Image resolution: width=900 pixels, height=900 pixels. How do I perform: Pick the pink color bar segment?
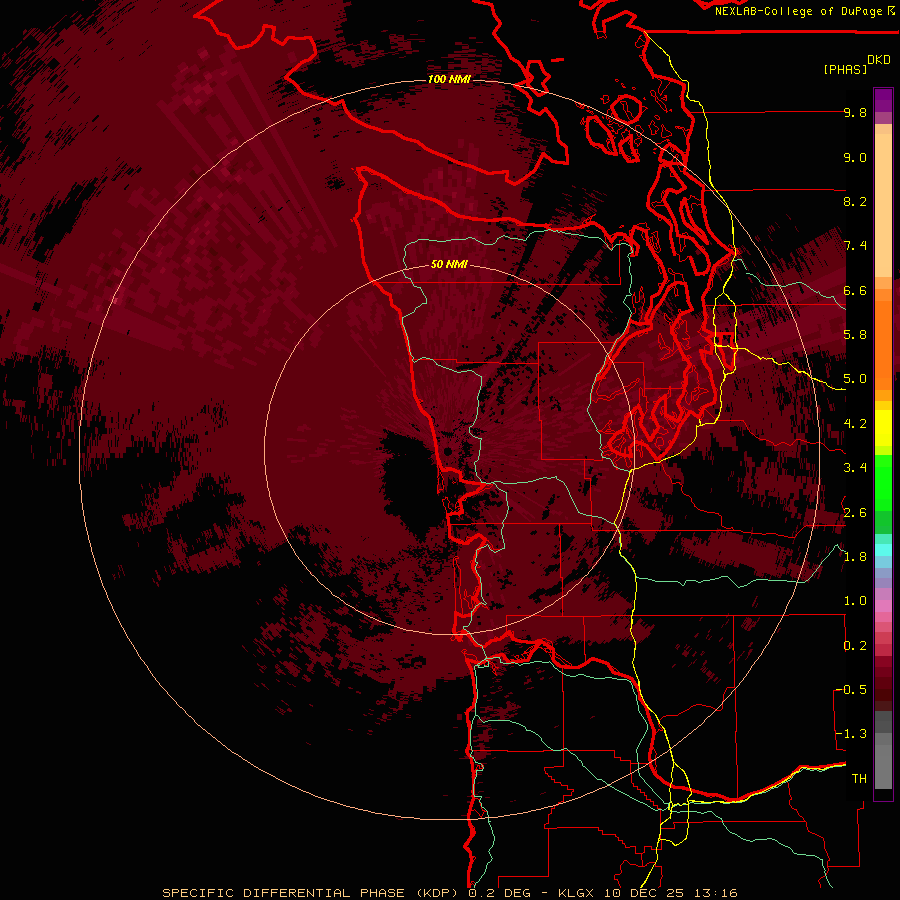(883, 606)
